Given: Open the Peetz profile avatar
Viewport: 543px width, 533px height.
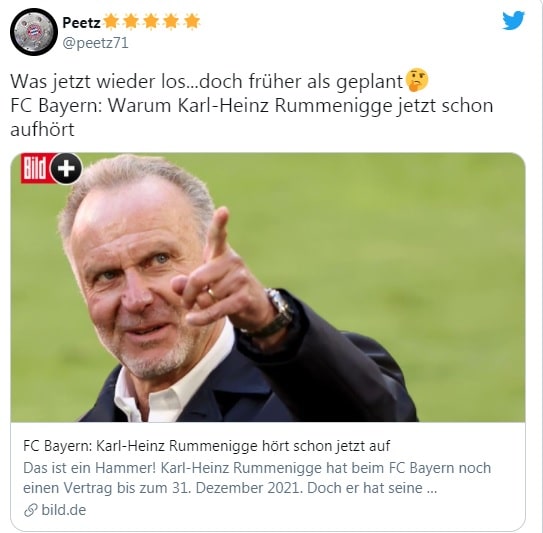Looking at the screenshot, I should click(x=34, y=32).
